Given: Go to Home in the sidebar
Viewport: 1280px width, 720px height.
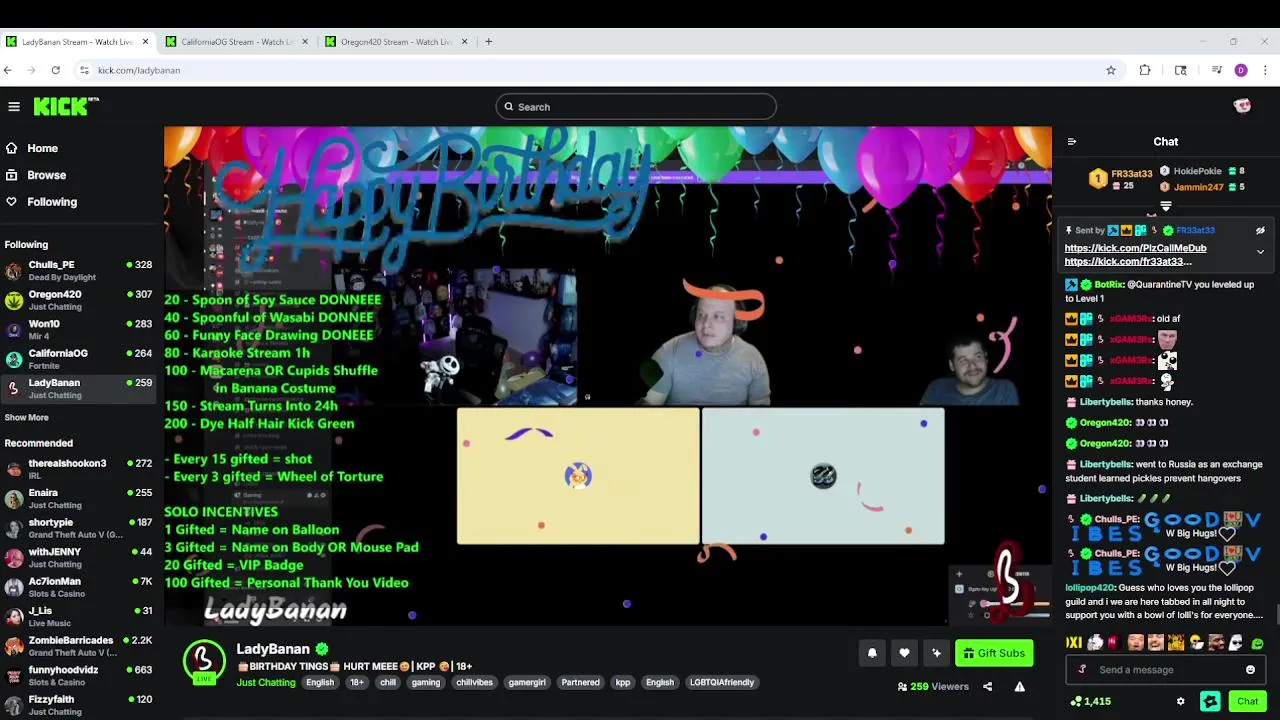Looking at the screenshot, I should coord(42,148).
